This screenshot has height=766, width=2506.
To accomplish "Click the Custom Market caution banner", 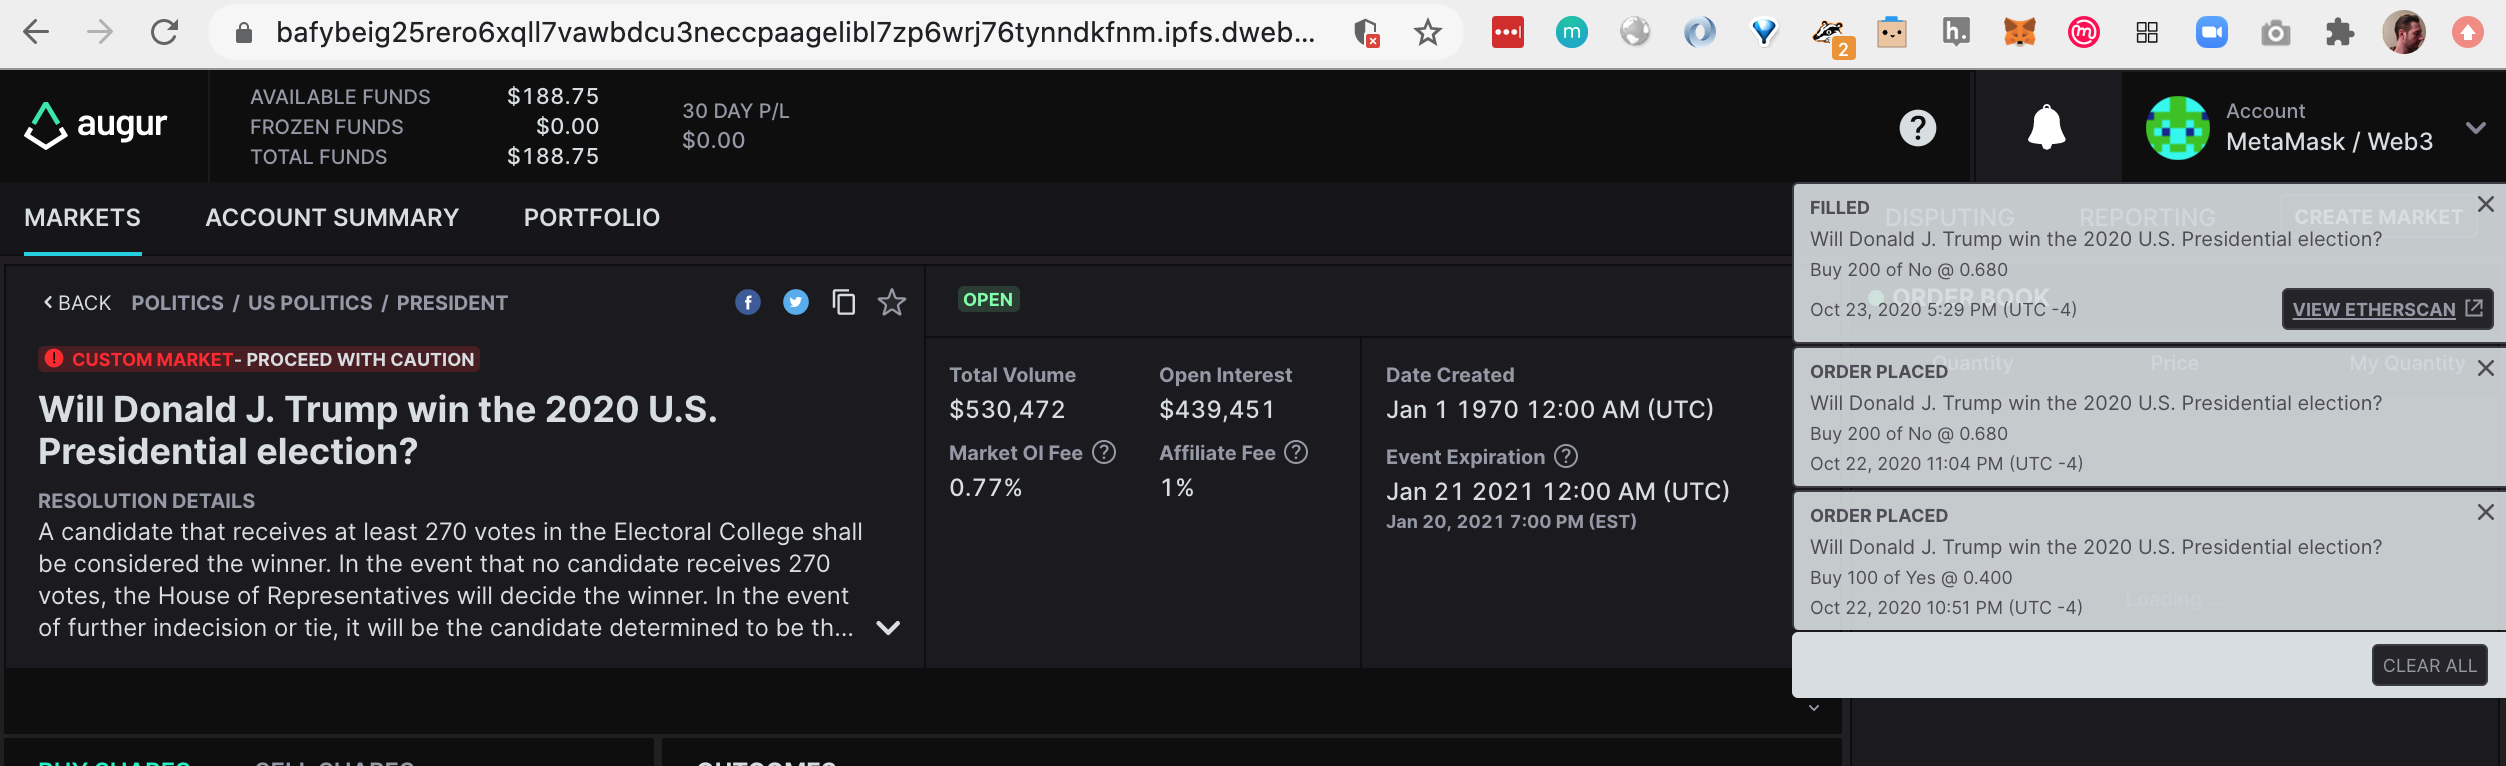I will pos(259,359).
